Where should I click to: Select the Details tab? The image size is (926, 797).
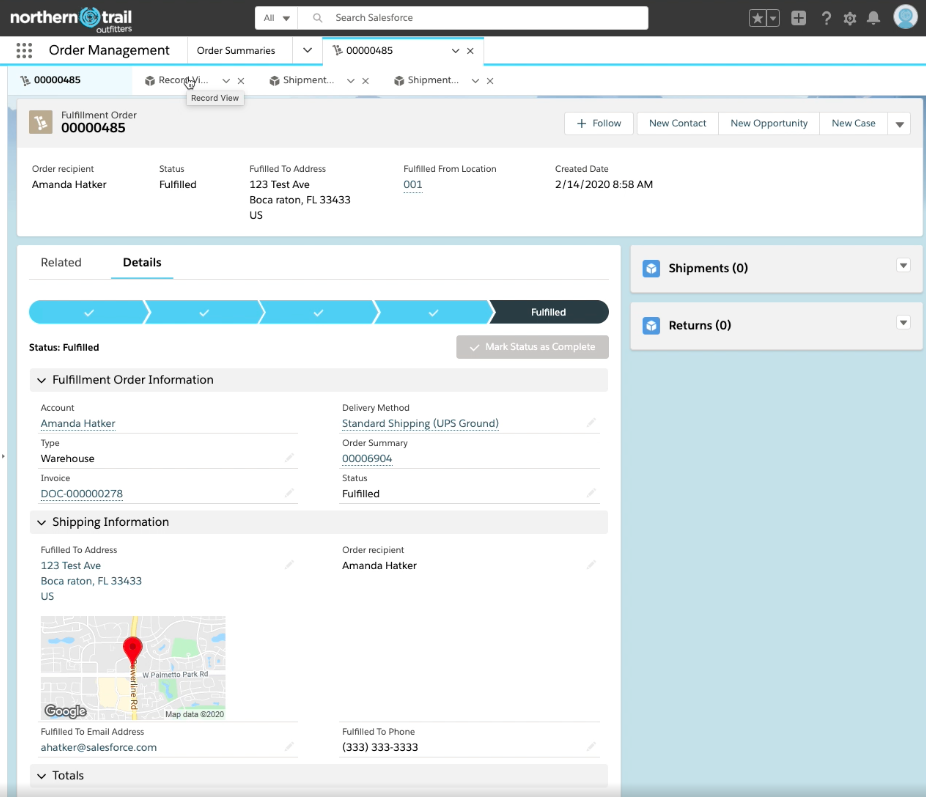(142, 262)
